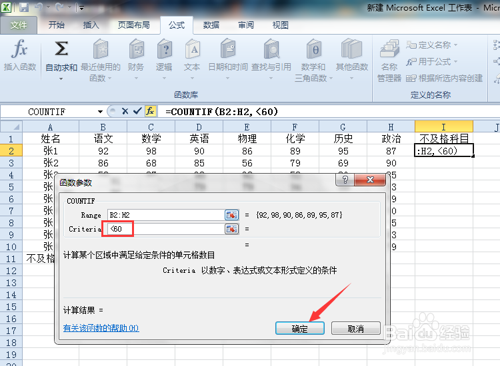The image size is (500, 366).
Task: Click Use in Formula (用于公式) command
Action: pos(431,62)
